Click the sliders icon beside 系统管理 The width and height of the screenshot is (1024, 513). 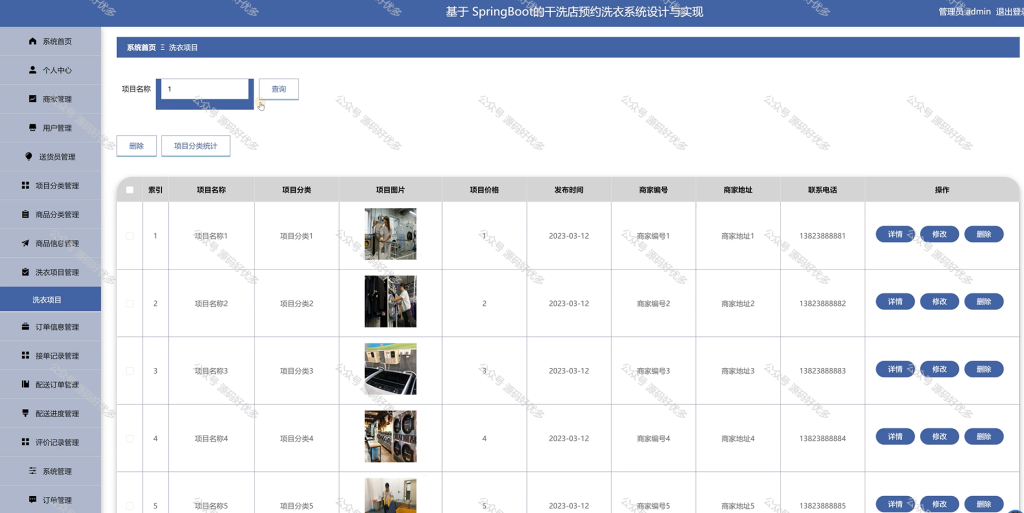tap(33, 471)
